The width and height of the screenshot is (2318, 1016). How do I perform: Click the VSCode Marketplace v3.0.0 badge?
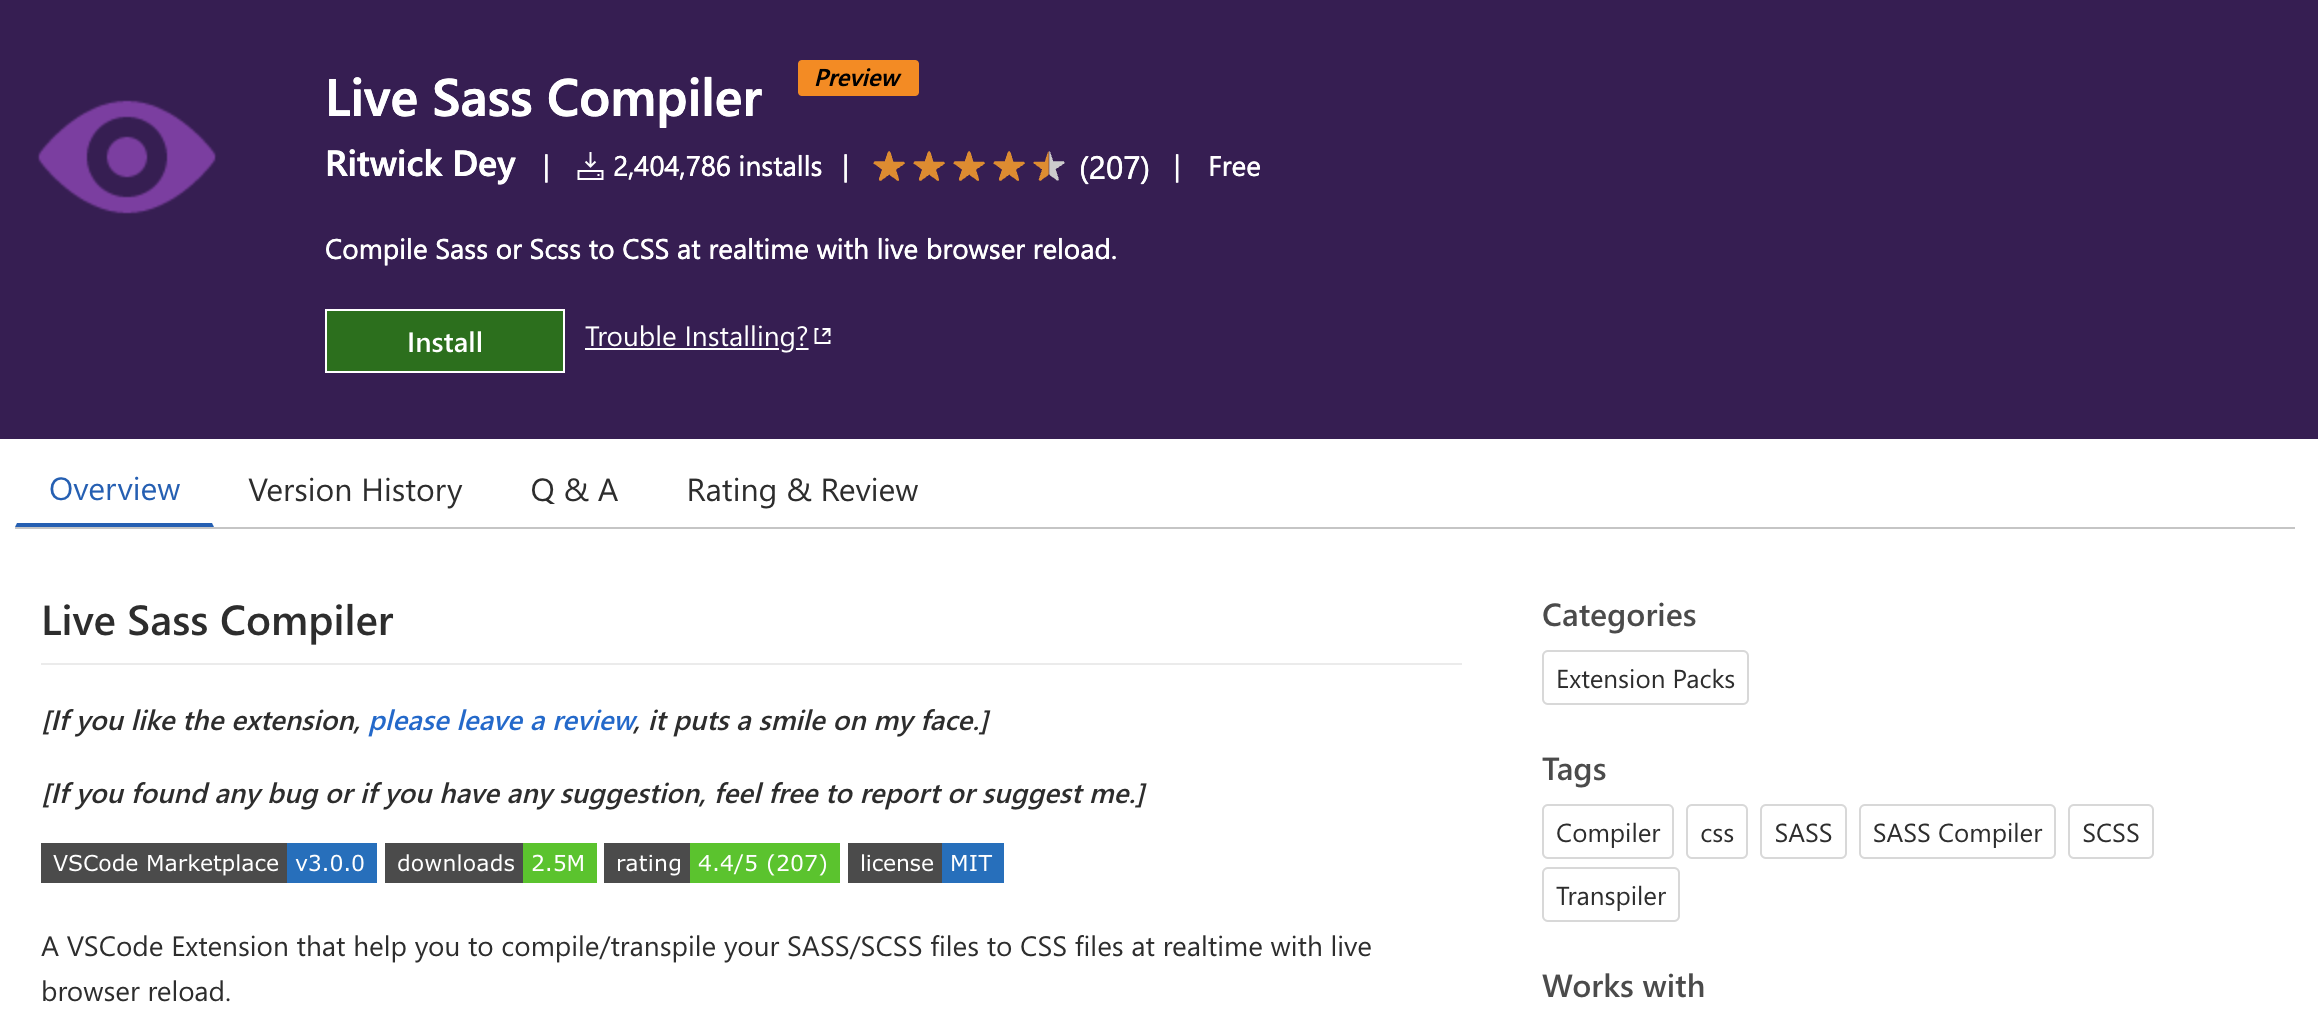(x=208, y=863)
